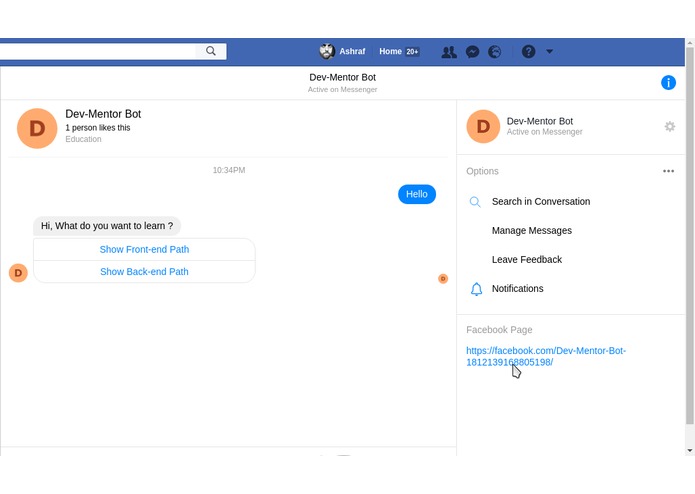Screen dimensions: 695x494
Task: Toggle the blue info panel icon
Action: click(x=668, y=82)
